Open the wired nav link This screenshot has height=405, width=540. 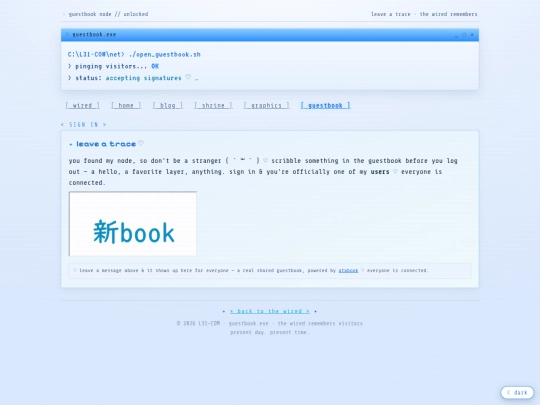point(82,105)
